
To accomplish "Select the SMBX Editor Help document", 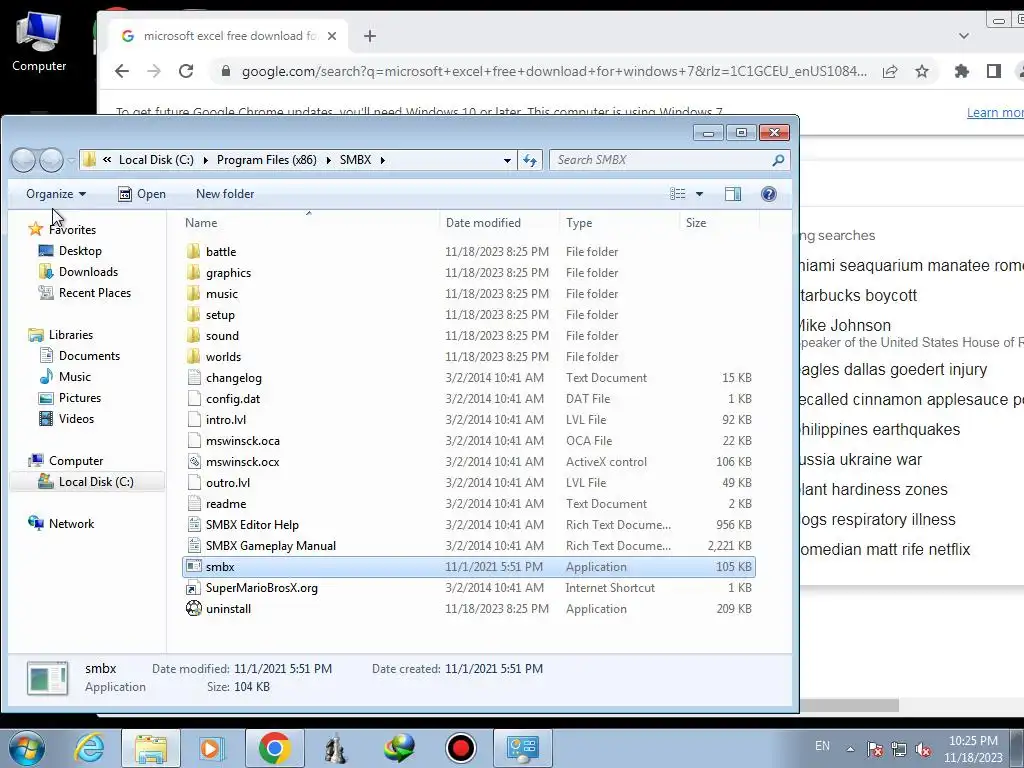I will 251,524.
